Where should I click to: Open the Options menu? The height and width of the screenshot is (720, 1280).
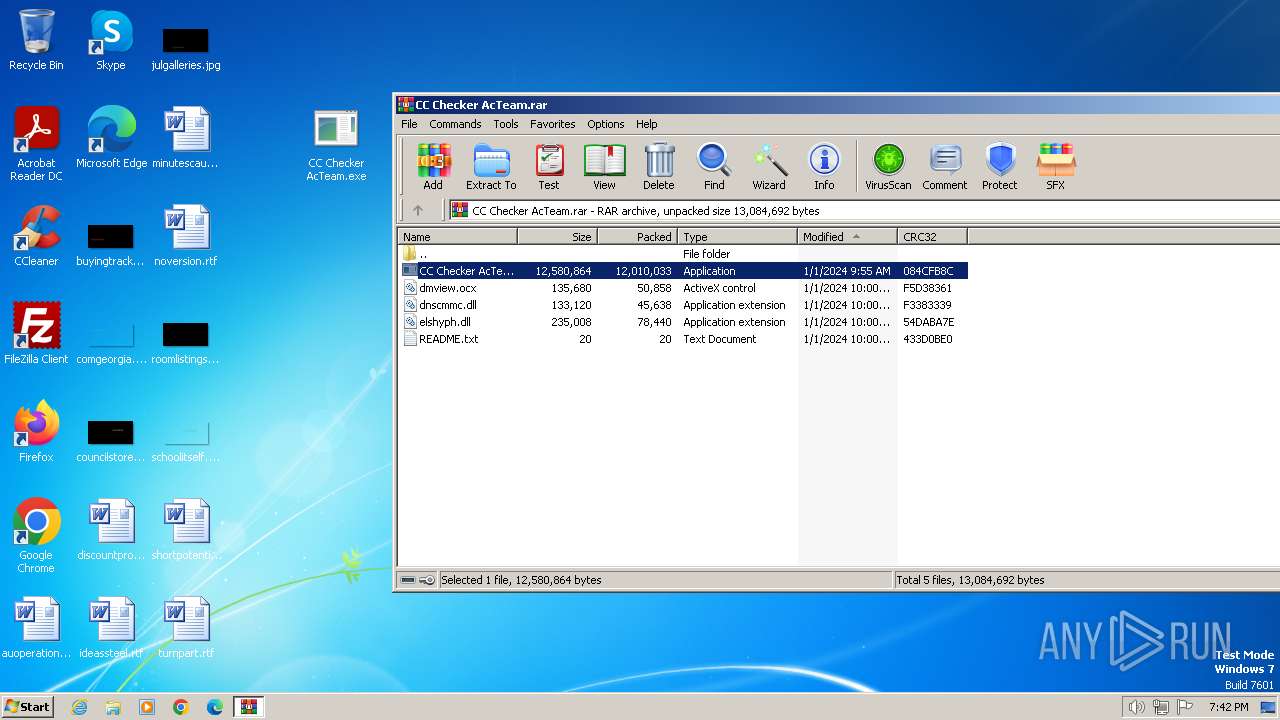606,124
